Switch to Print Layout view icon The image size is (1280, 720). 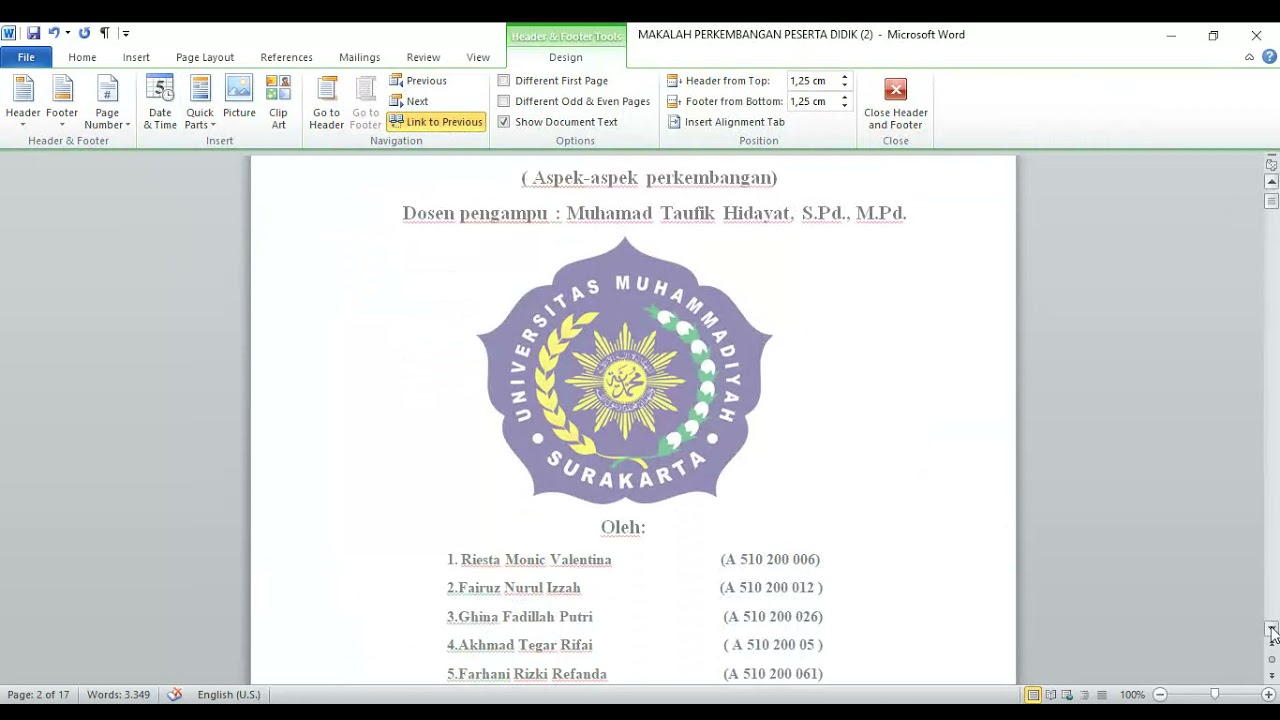click(1033, 694)
